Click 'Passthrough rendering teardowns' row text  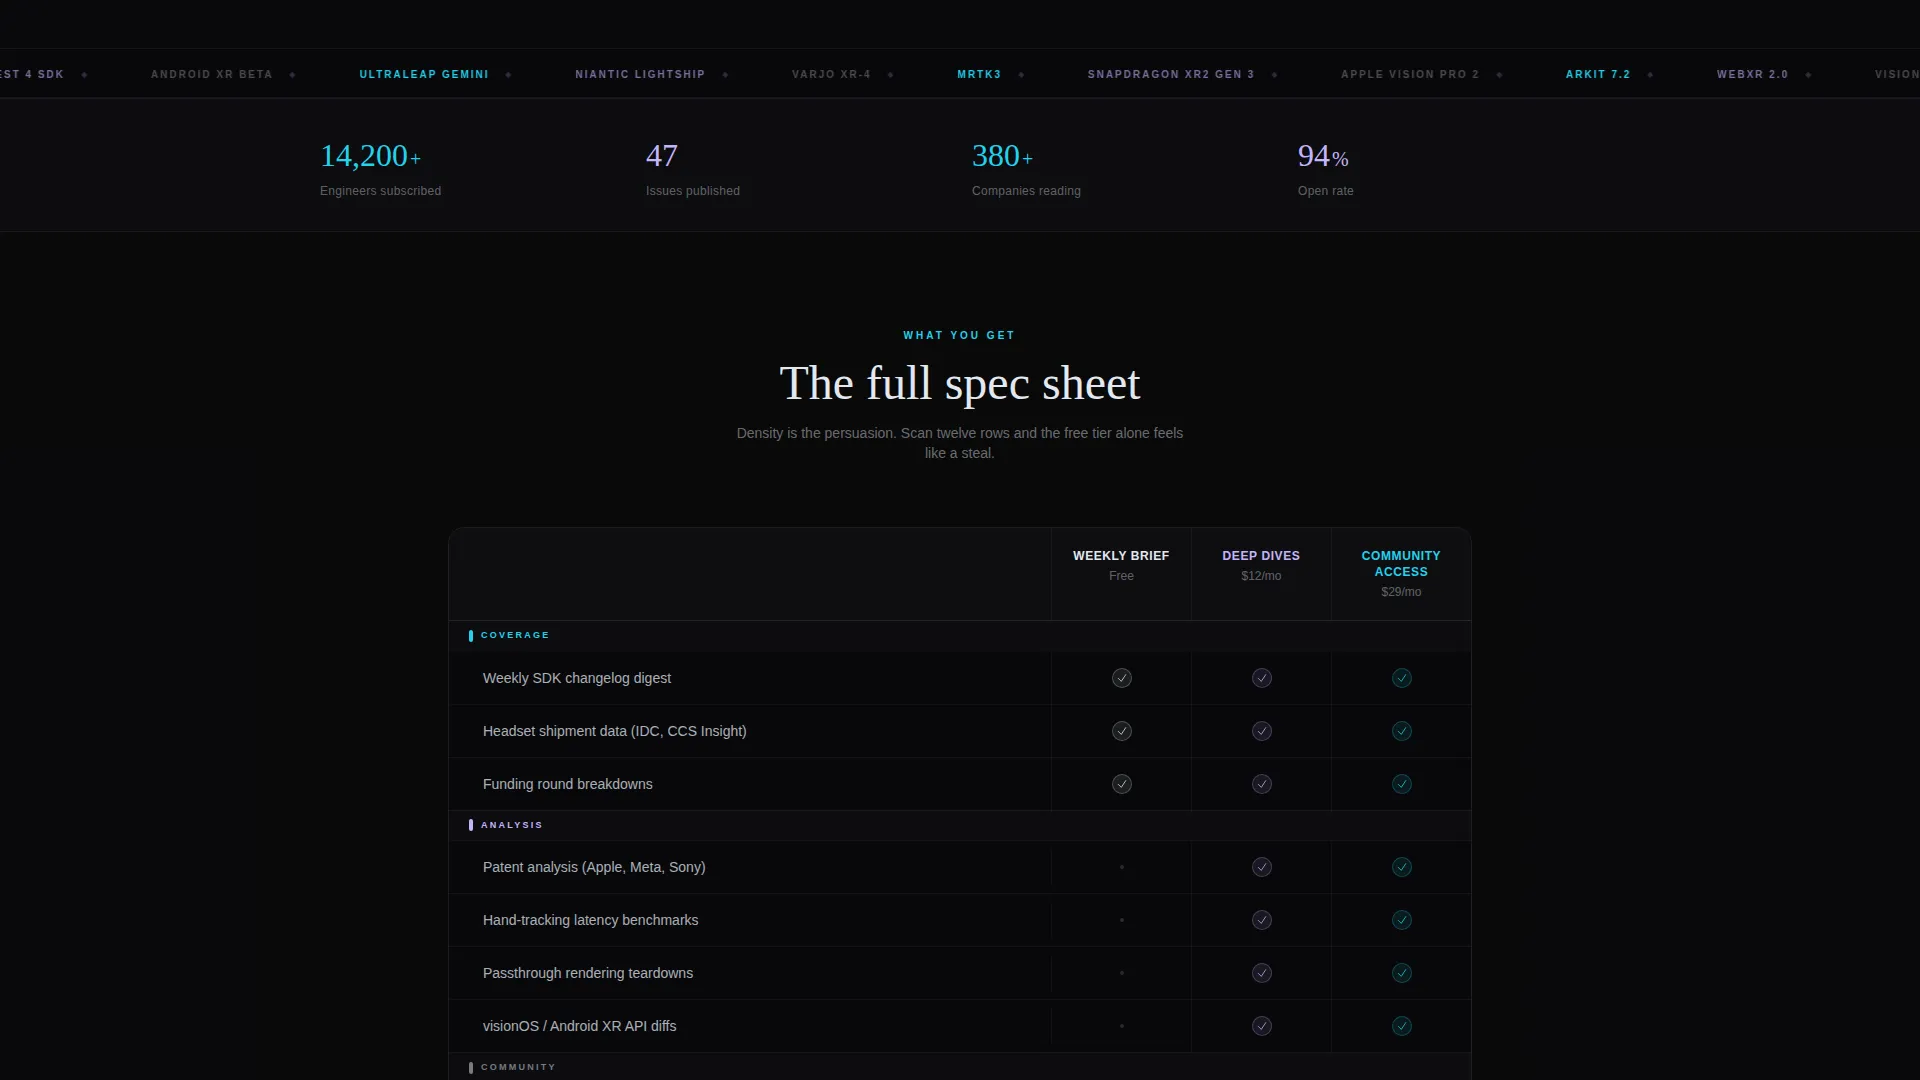(x=588, y=973)
